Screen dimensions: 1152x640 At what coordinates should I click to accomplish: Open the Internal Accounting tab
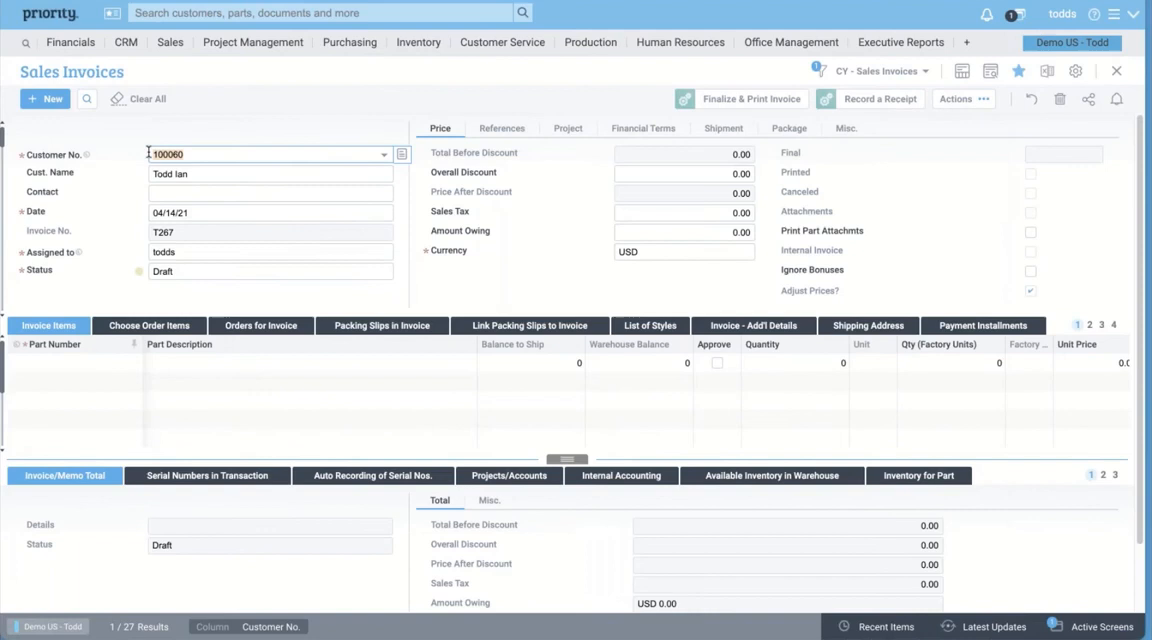pos(622,476)
